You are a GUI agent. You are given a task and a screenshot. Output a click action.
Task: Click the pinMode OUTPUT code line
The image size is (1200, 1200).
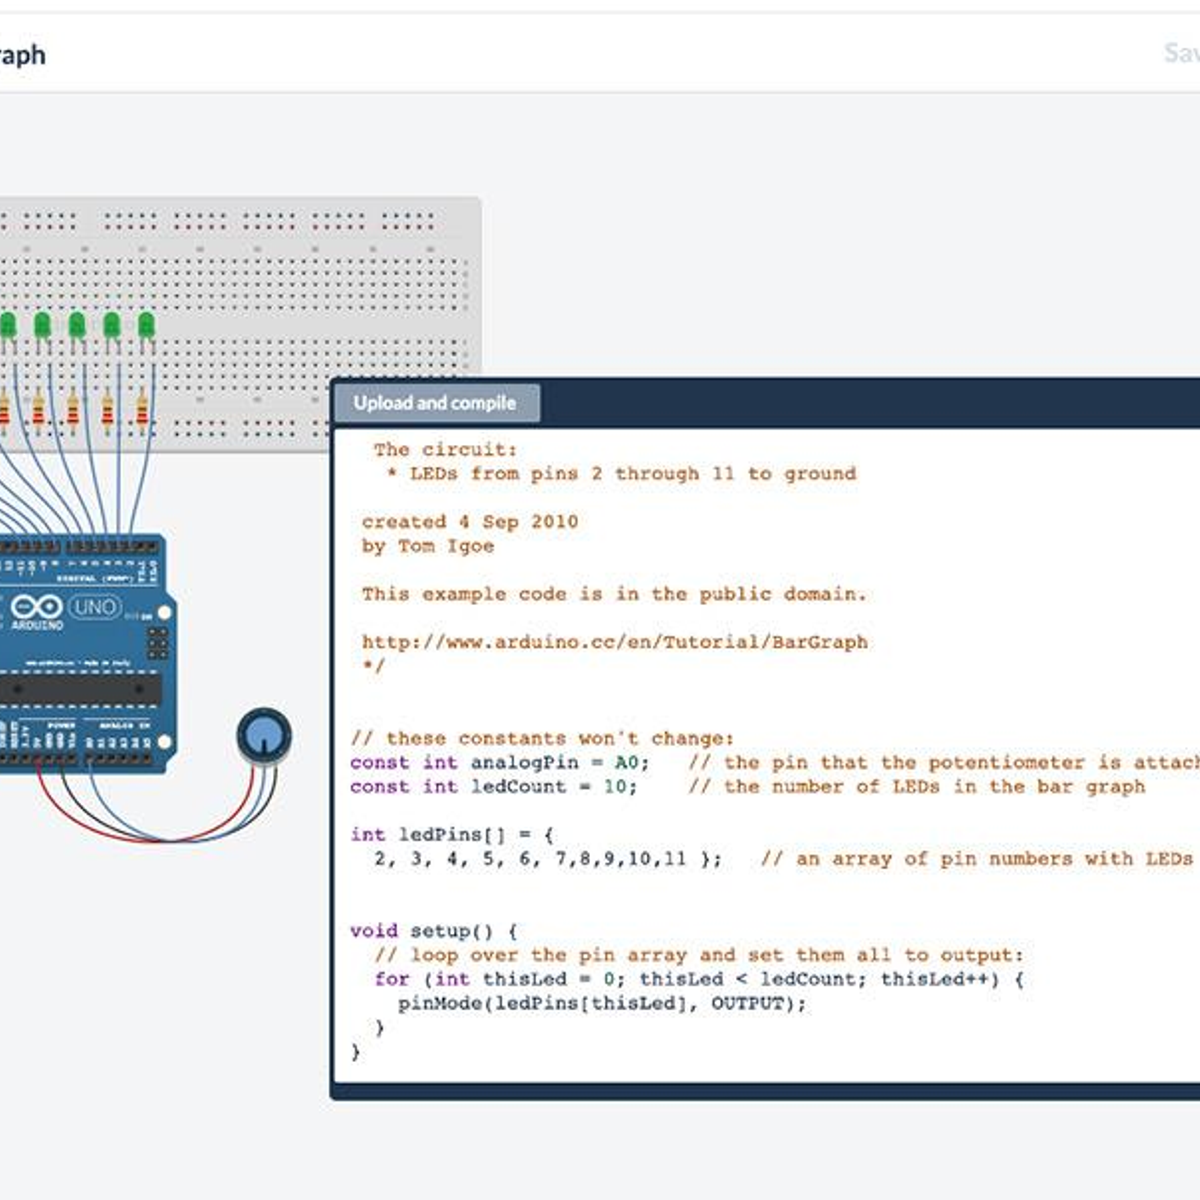[x=601, y=1003]
